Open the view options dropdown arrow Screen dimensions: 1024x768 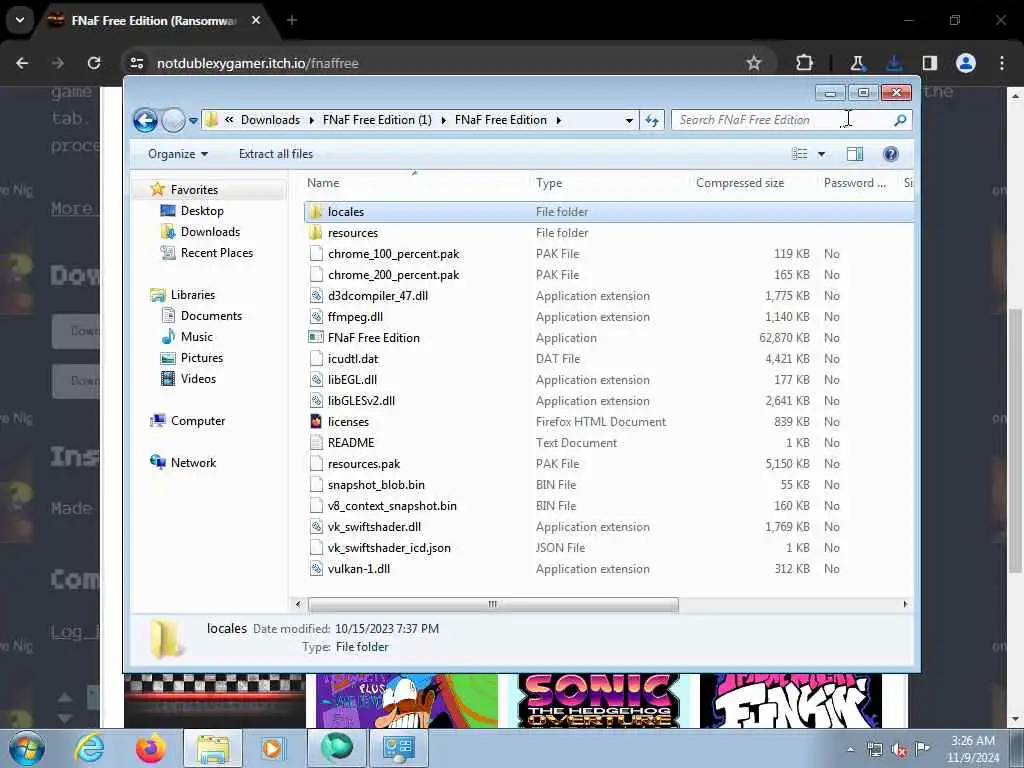coord(822,154)
